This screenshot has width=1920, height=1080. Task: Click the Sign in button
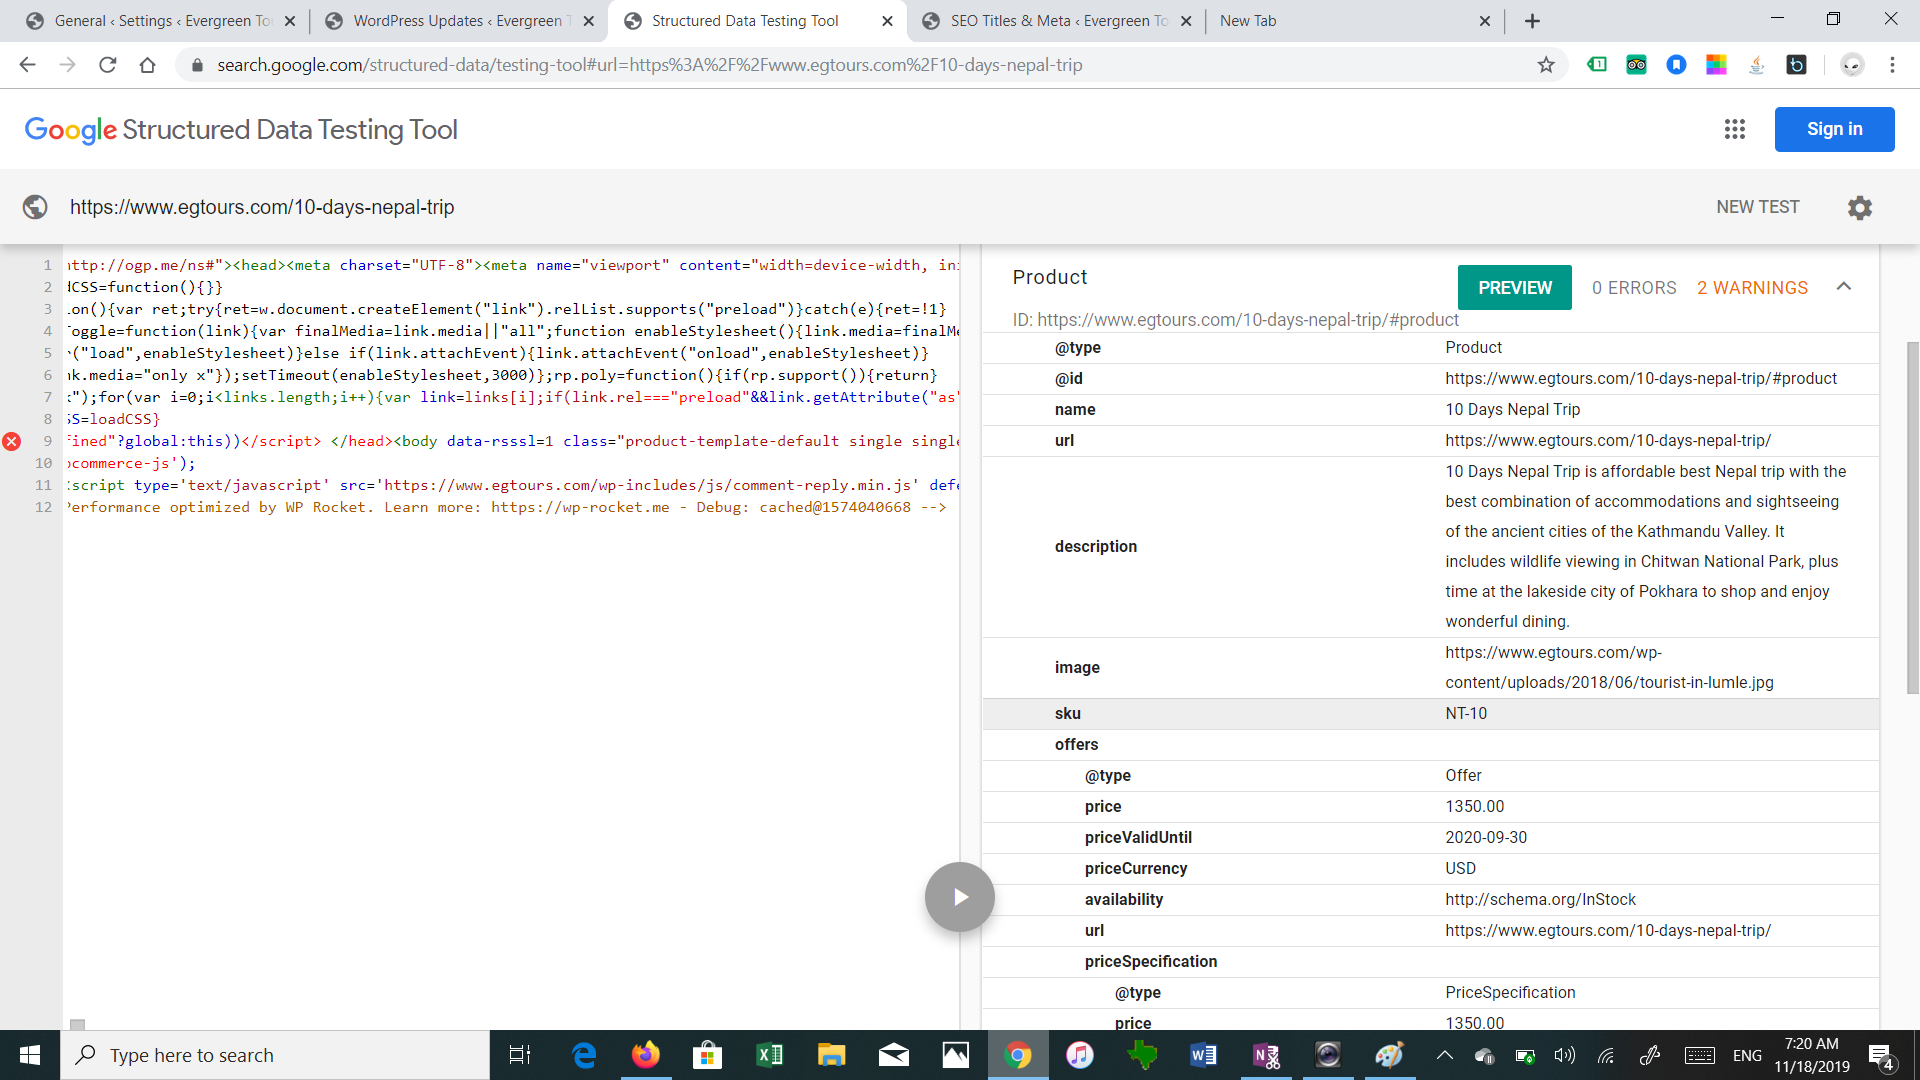1834,129
